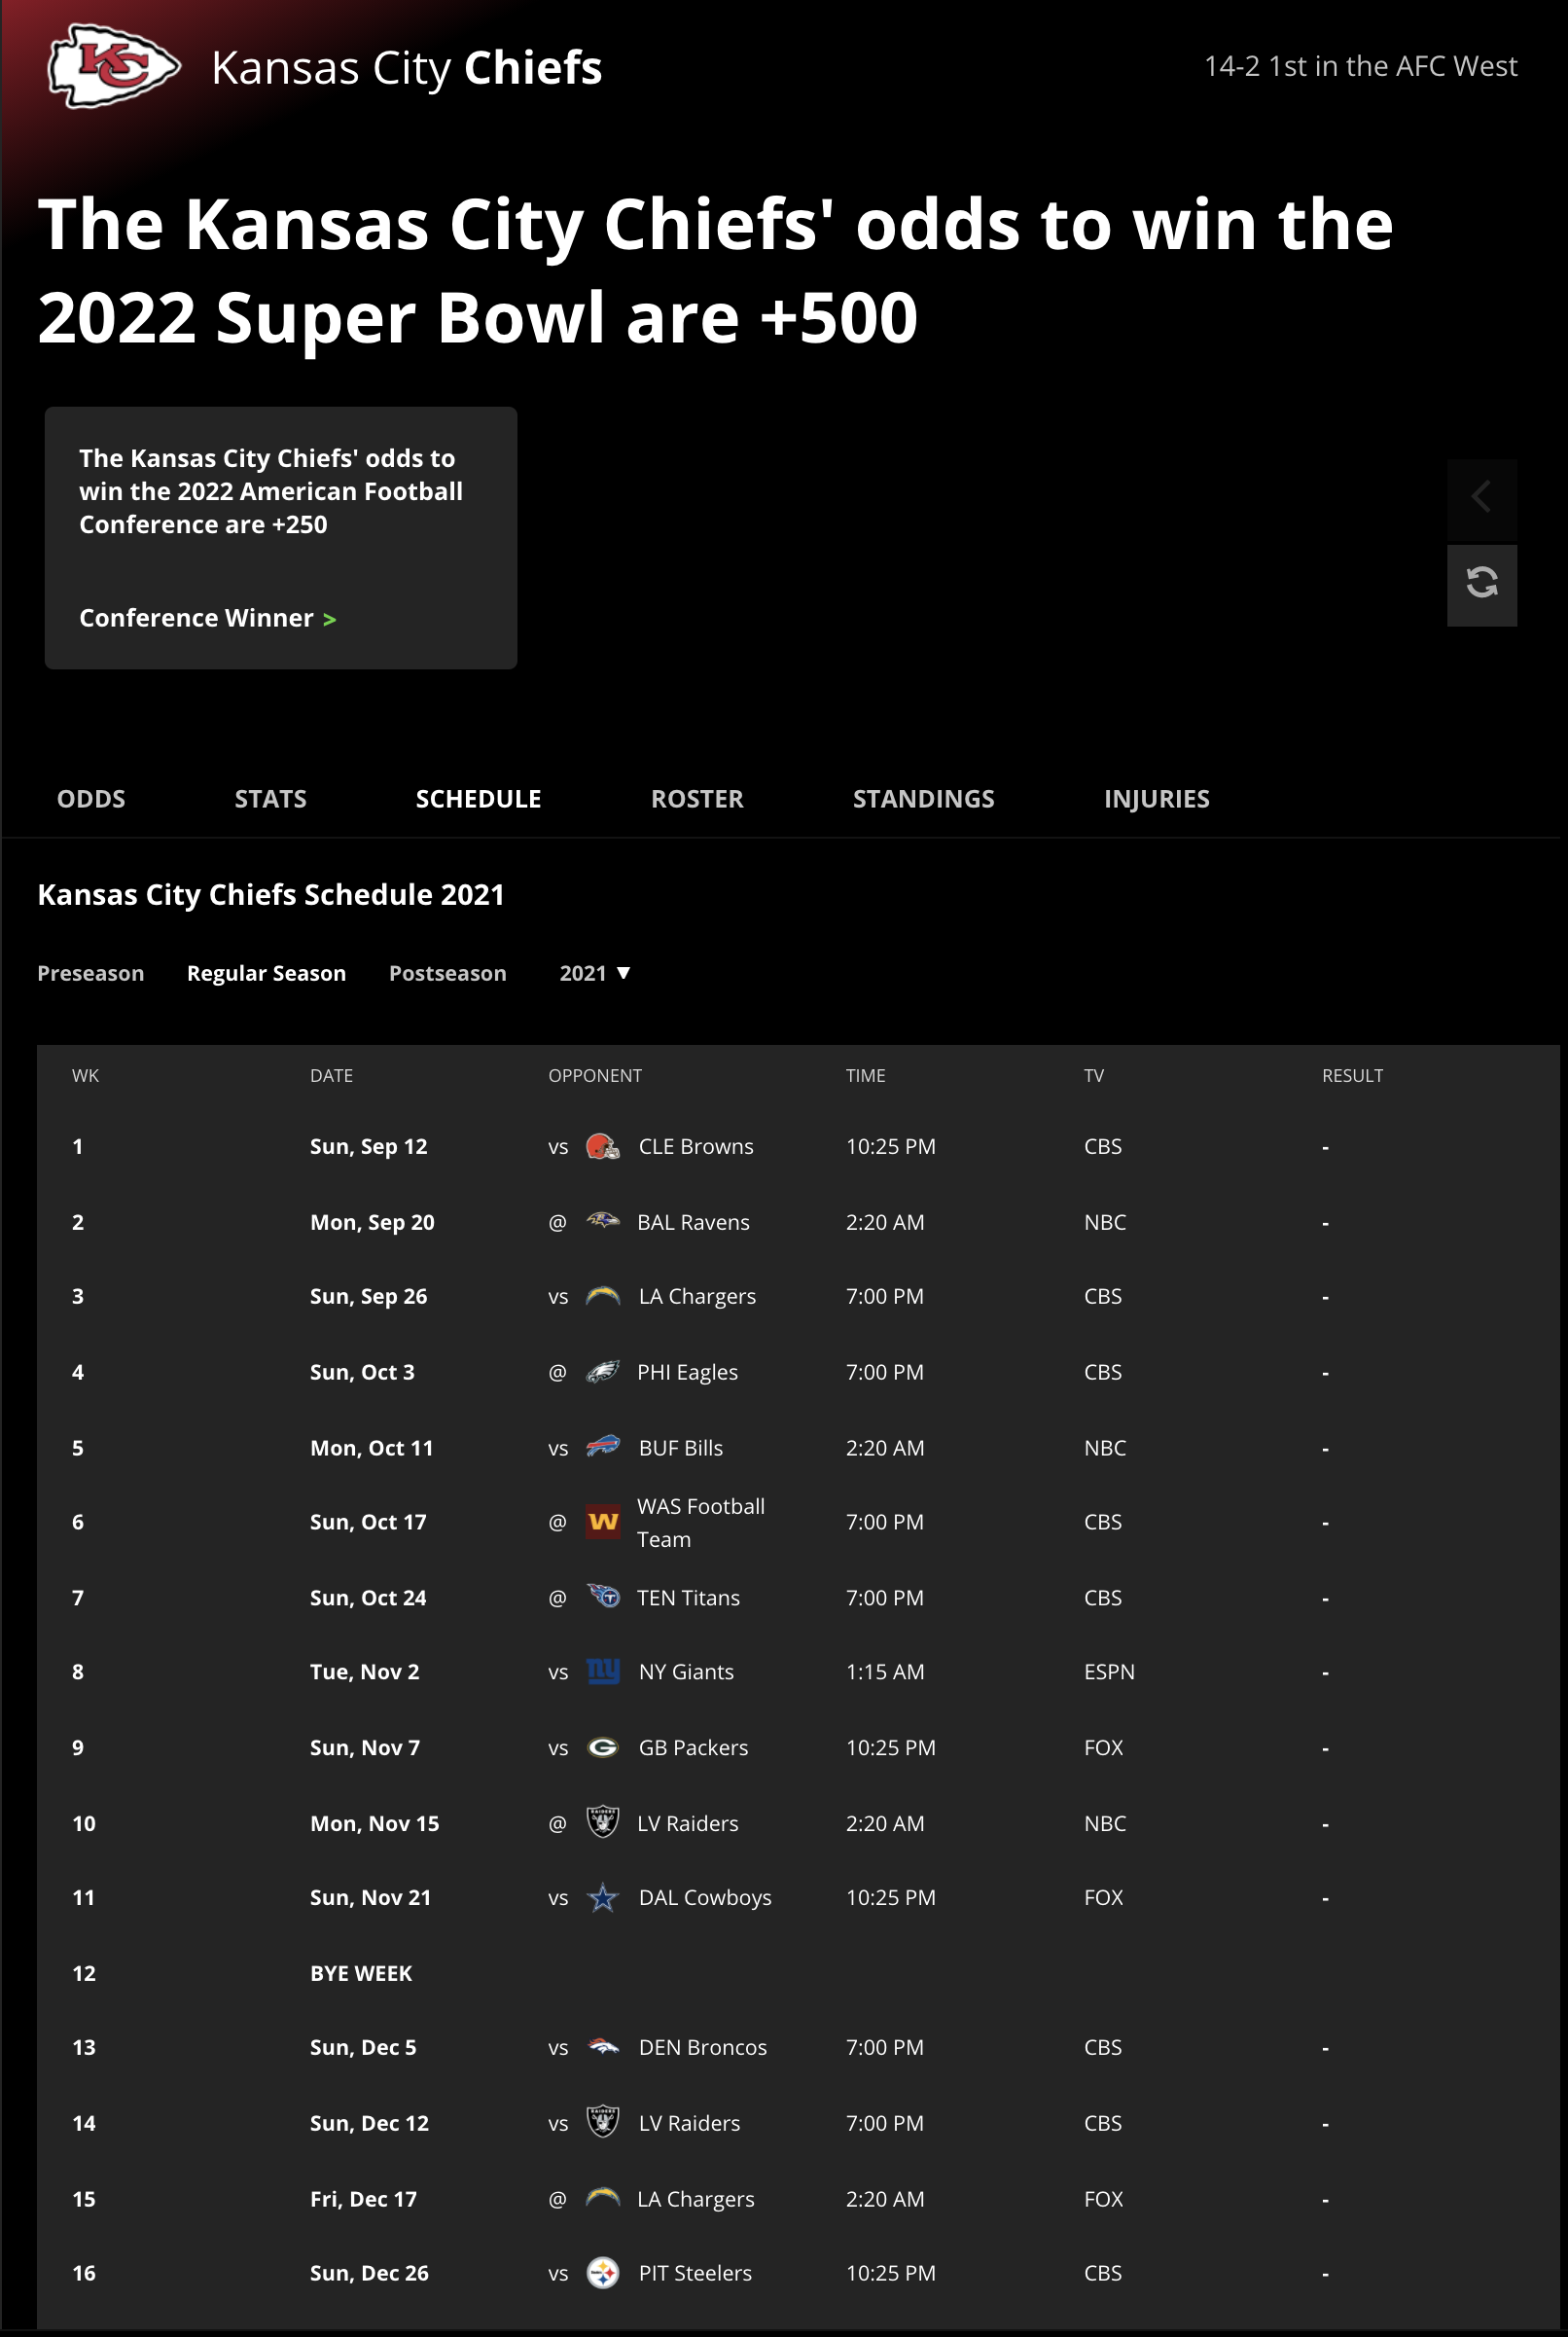Click the refresh icon
Viewport: 1568px width, 2337px height.
click(x=1483, y=585)
